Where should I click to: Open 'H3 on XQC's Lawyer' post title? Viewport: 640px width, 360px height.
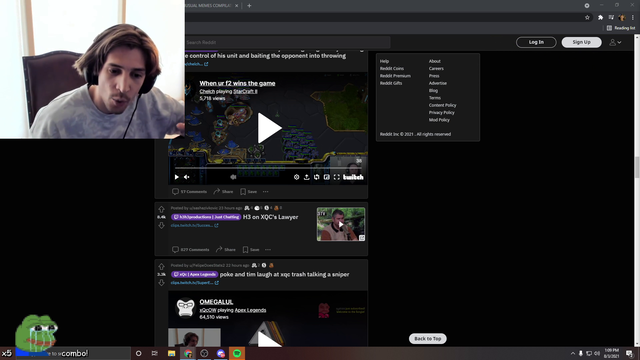click(271, 217)
